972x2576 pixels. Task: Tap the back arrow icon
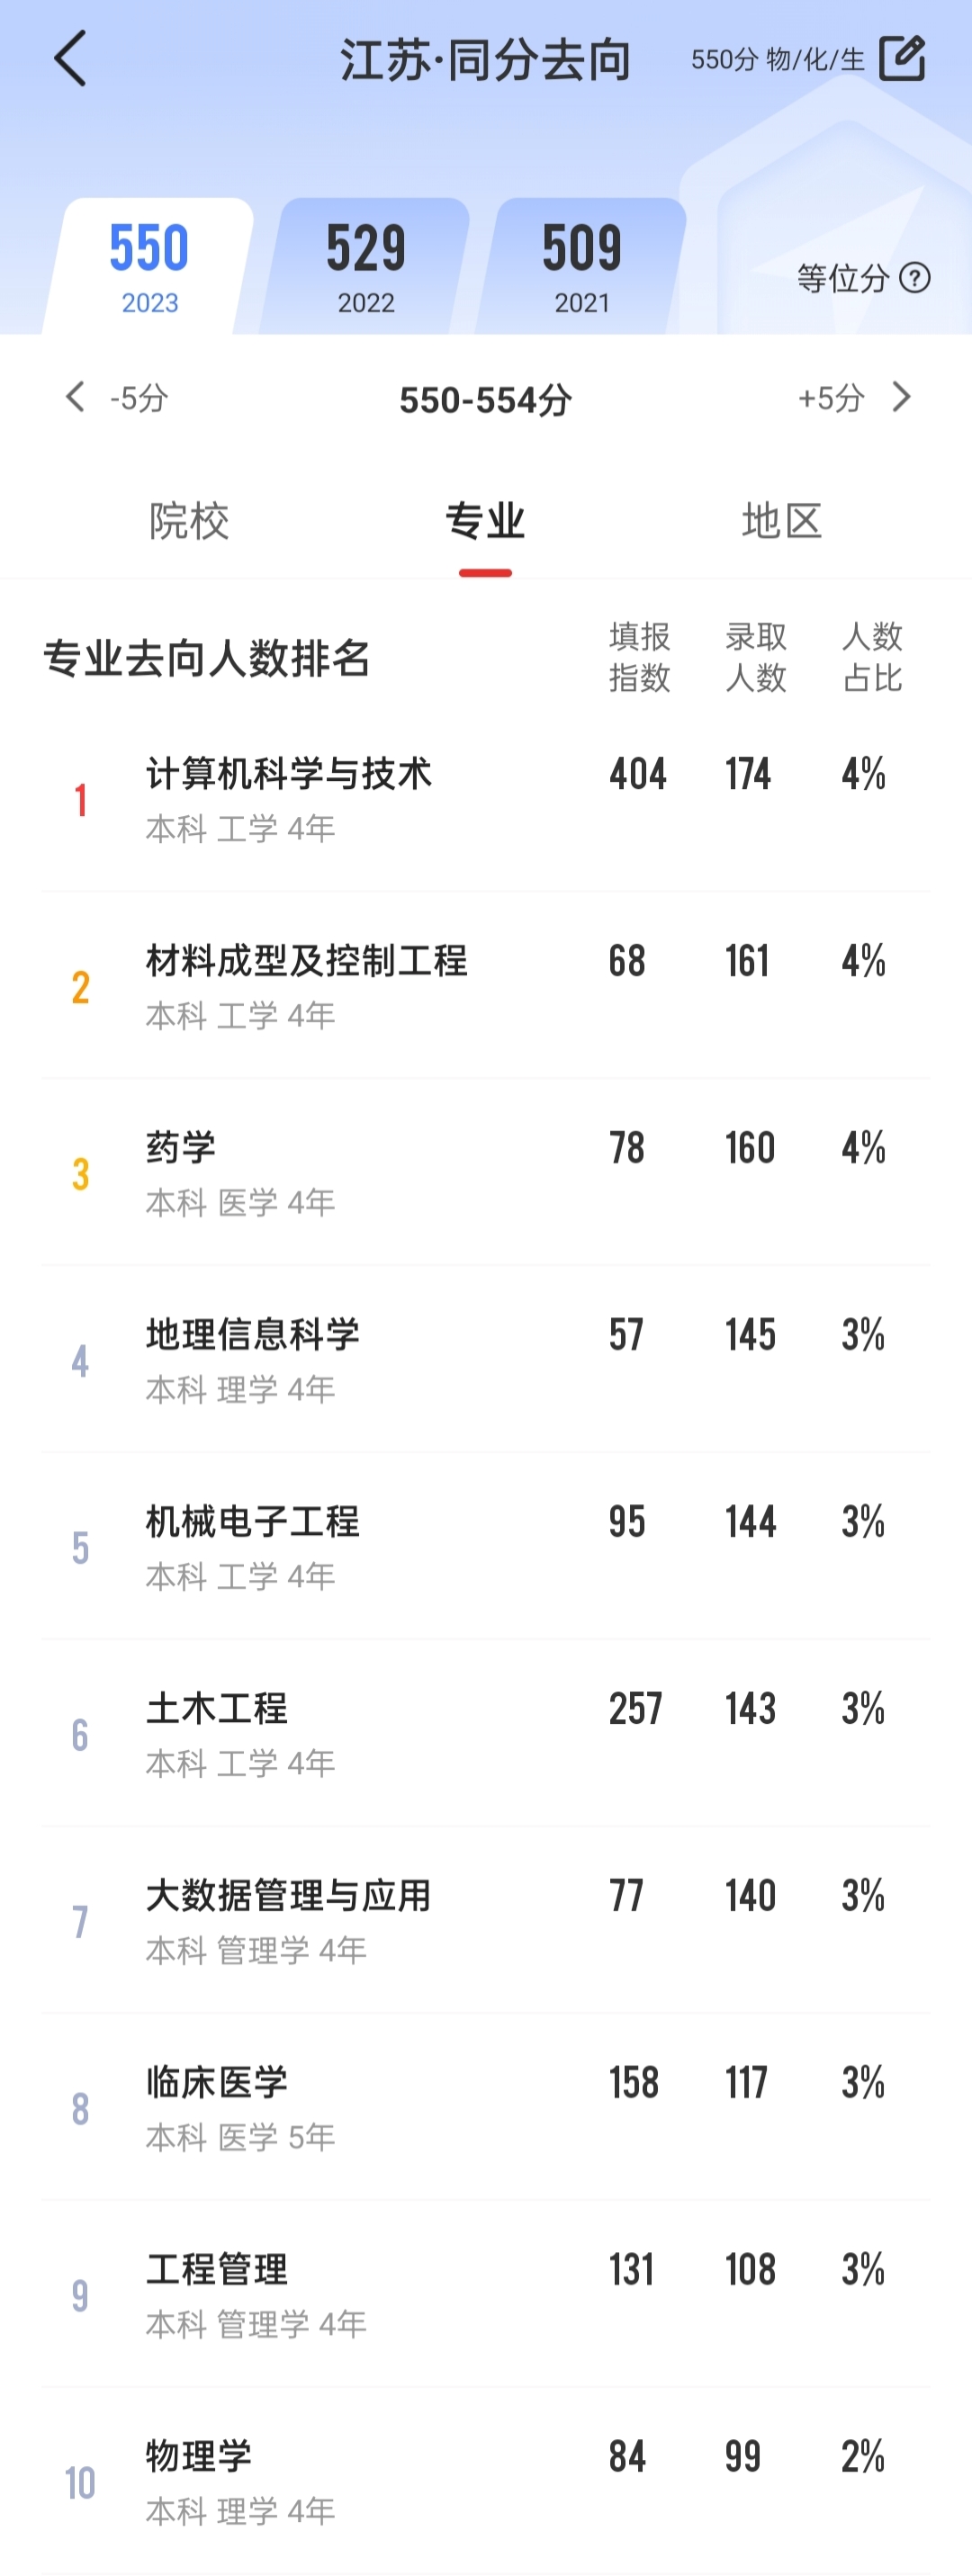70,59
